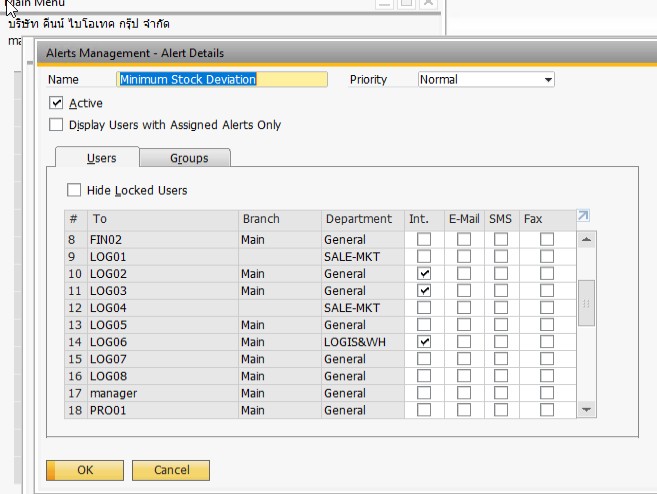Click row number 12 in the table
Screen dimensions: 657x494
75,308
